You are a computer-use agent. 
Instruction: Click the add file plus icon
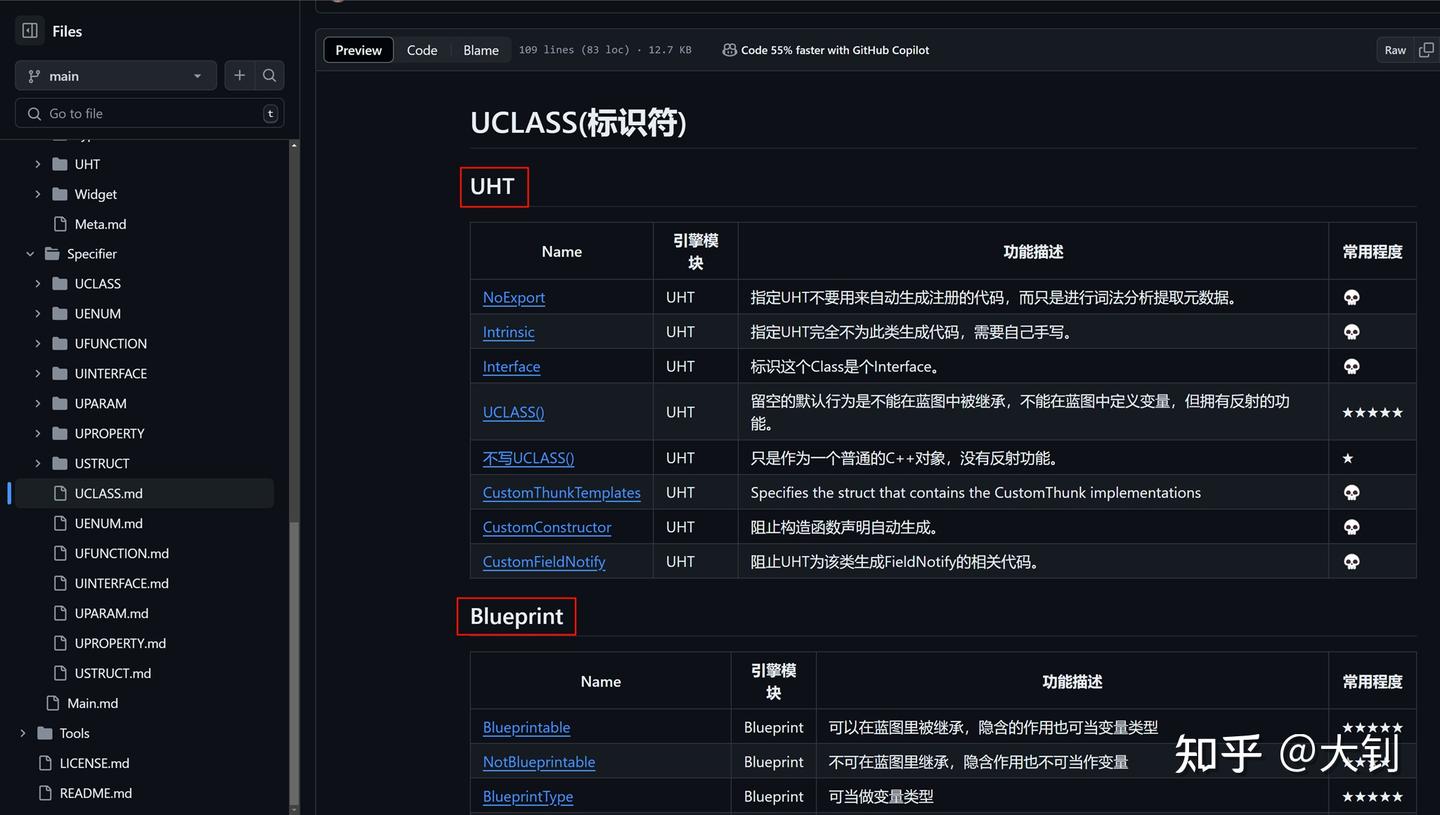[x=239, y=75]
